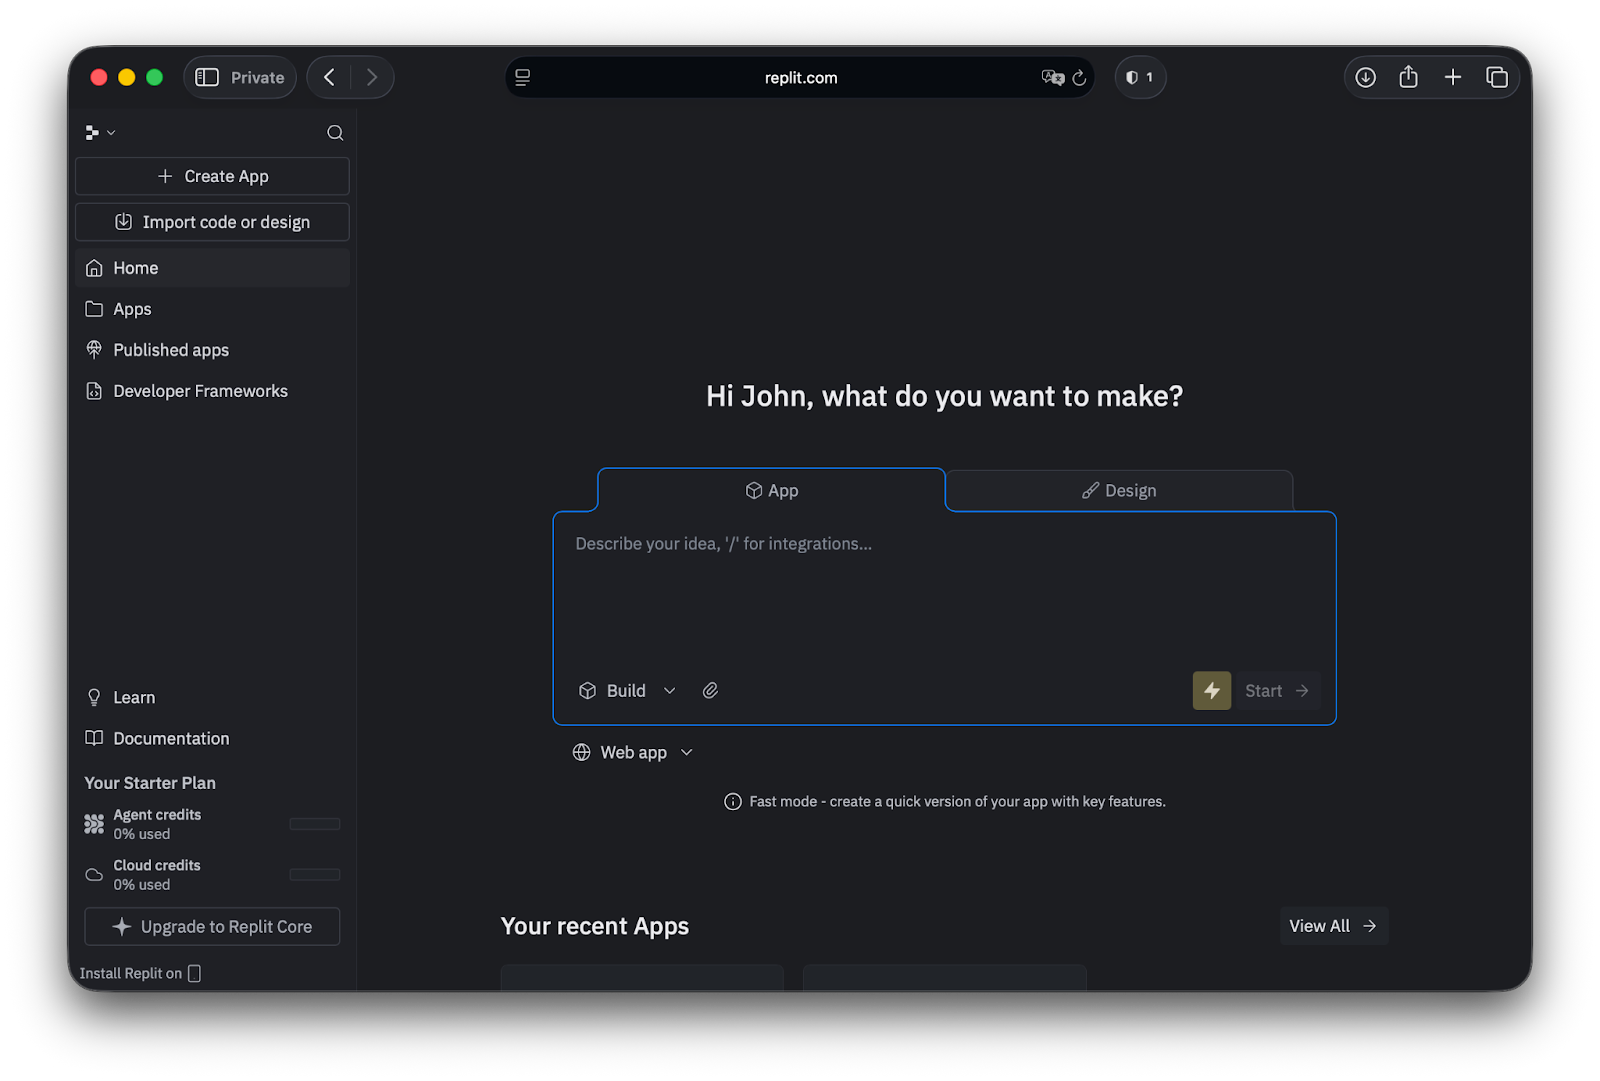
Task: Open the Web app type dropdown
Action: [632, 753]
